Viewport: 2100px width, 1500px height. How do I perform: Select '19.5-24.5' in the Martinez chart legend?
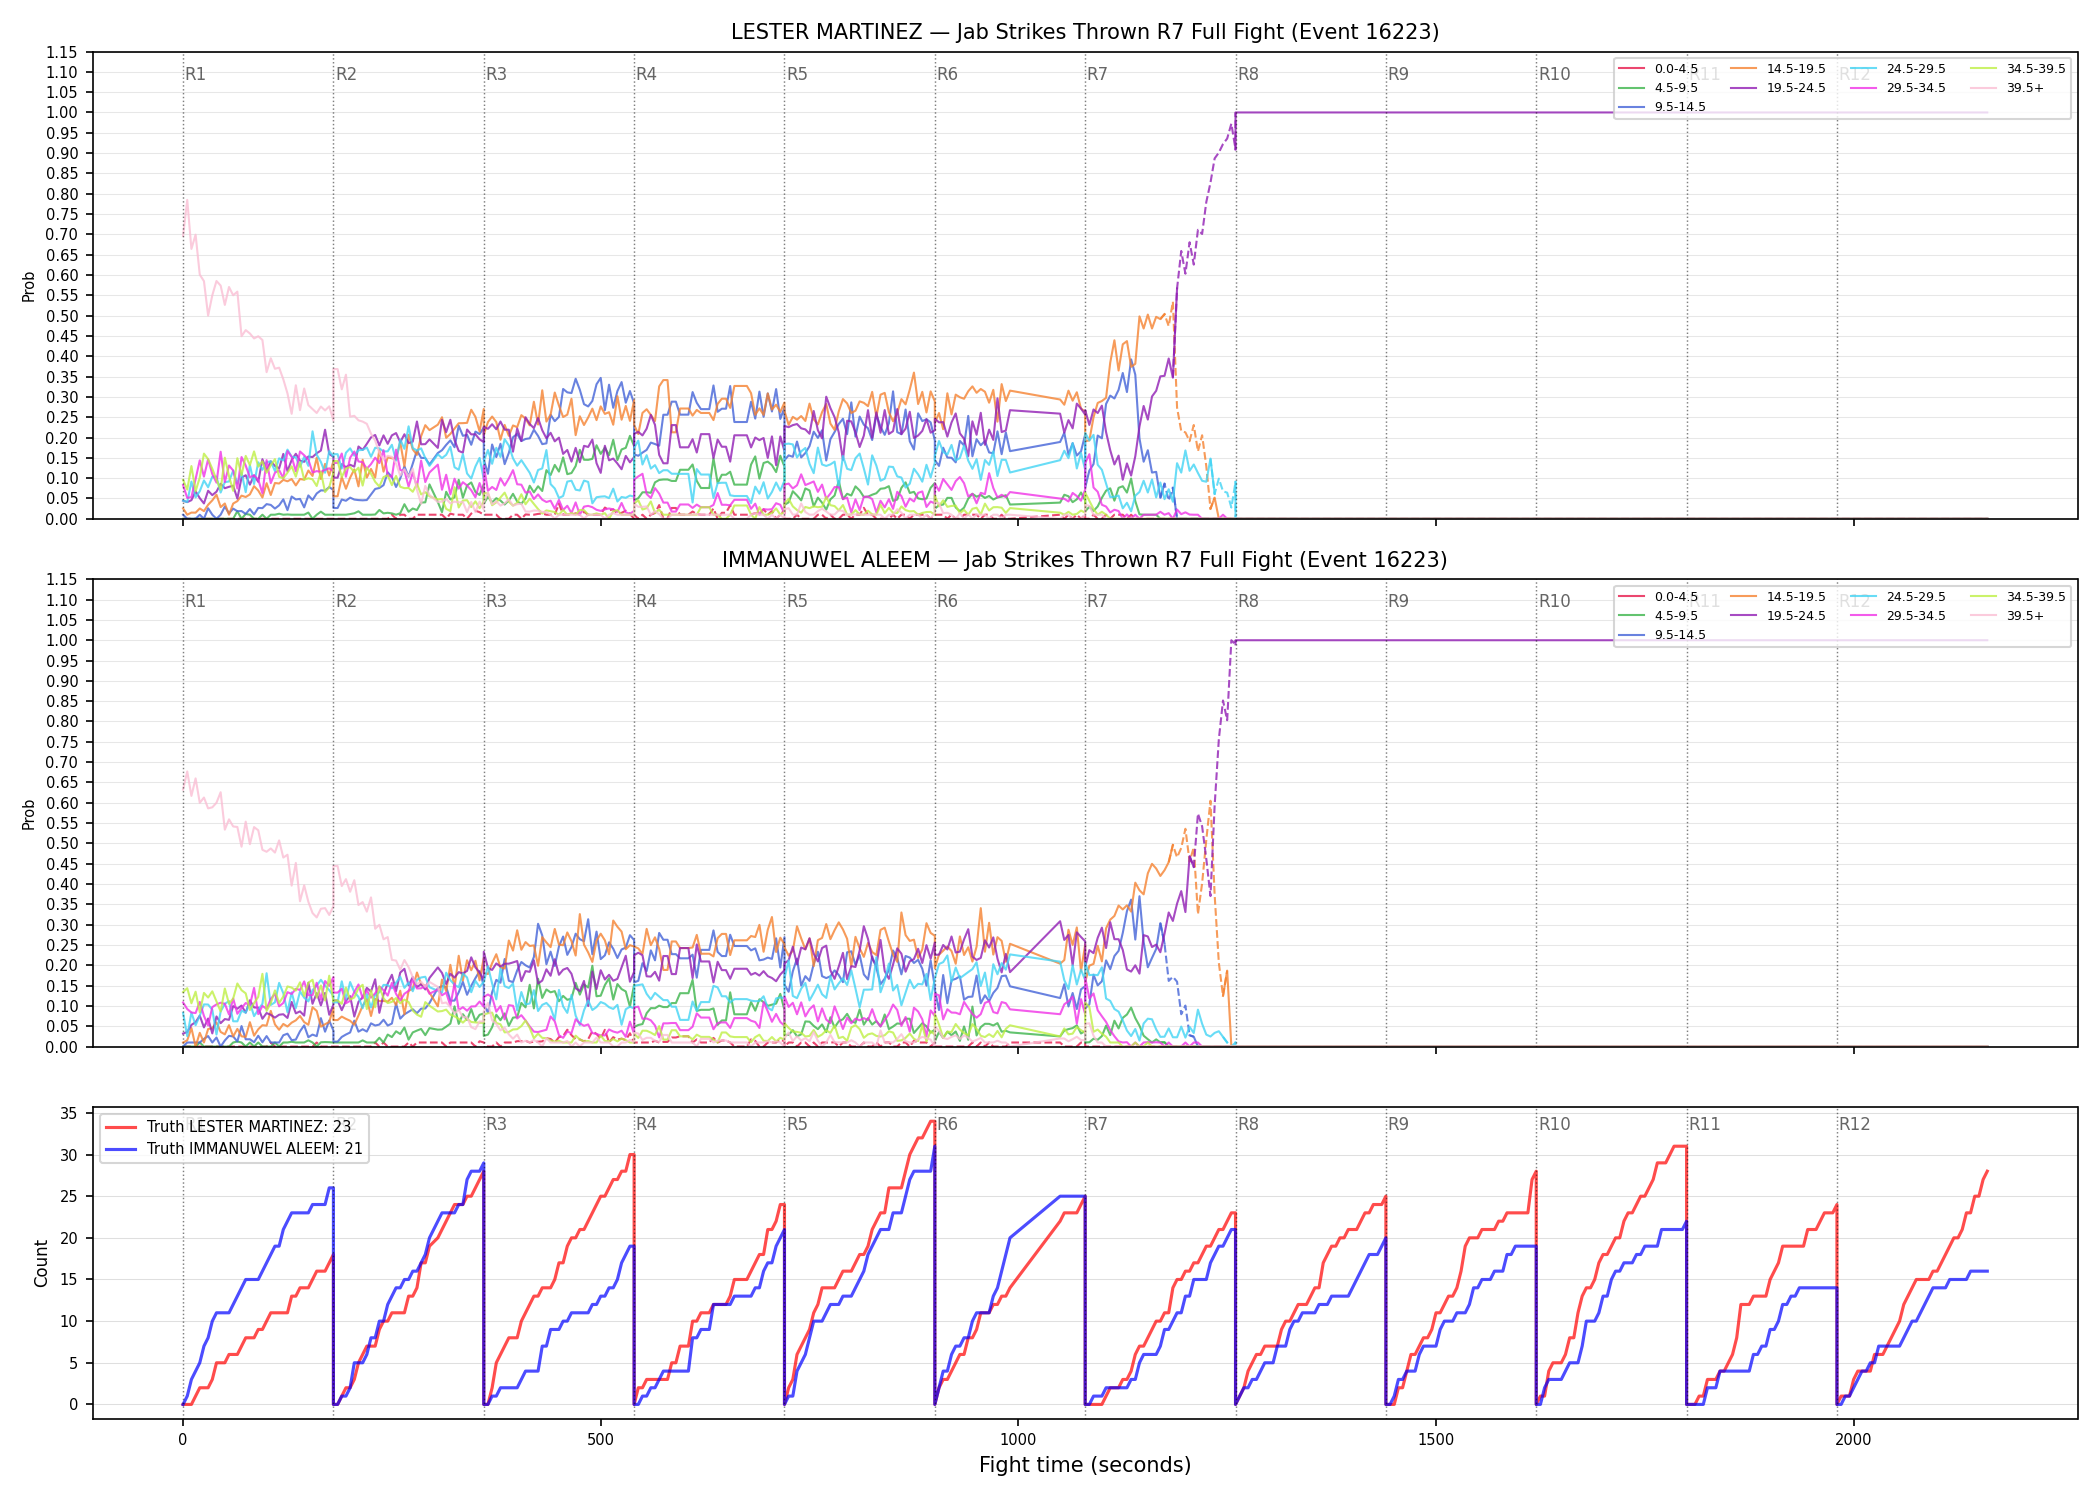click(x=1796, y=88)
